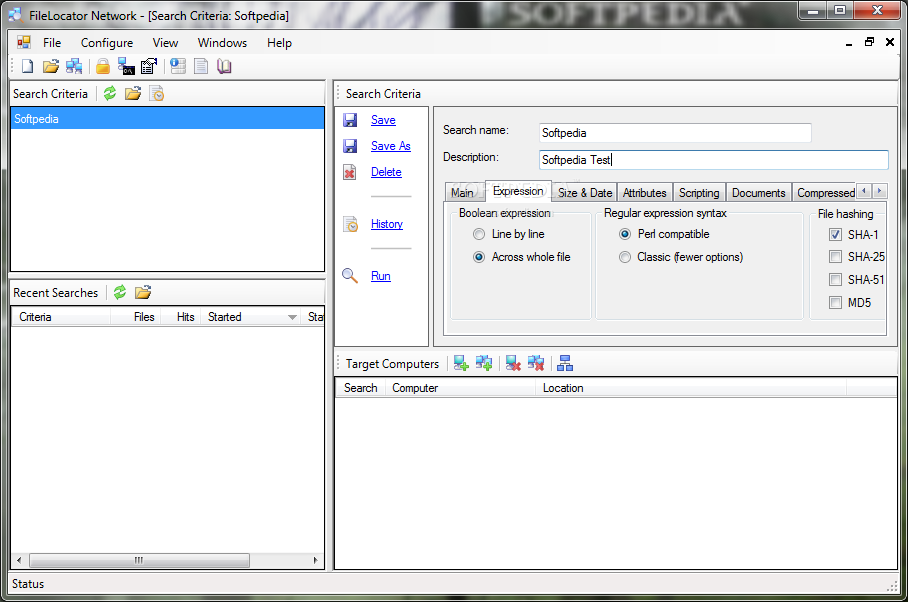Click the Computer column header
This screenshot has width=908, height=602.
coord(460,388)
